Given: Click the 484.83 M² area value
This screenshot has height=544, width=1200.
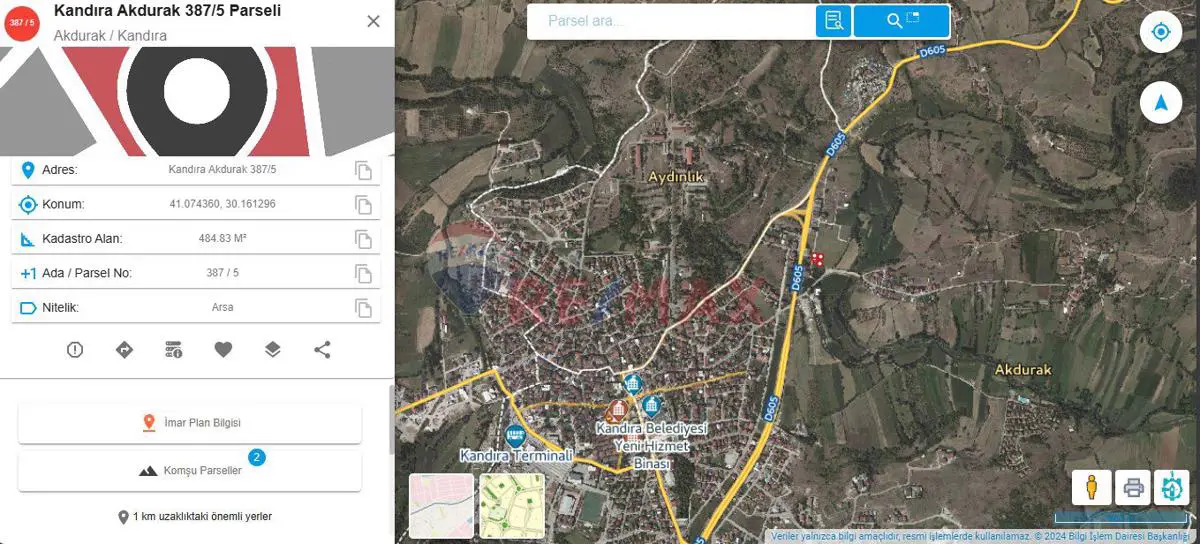Looking at the screenshot, I should (x=223, y=239).
